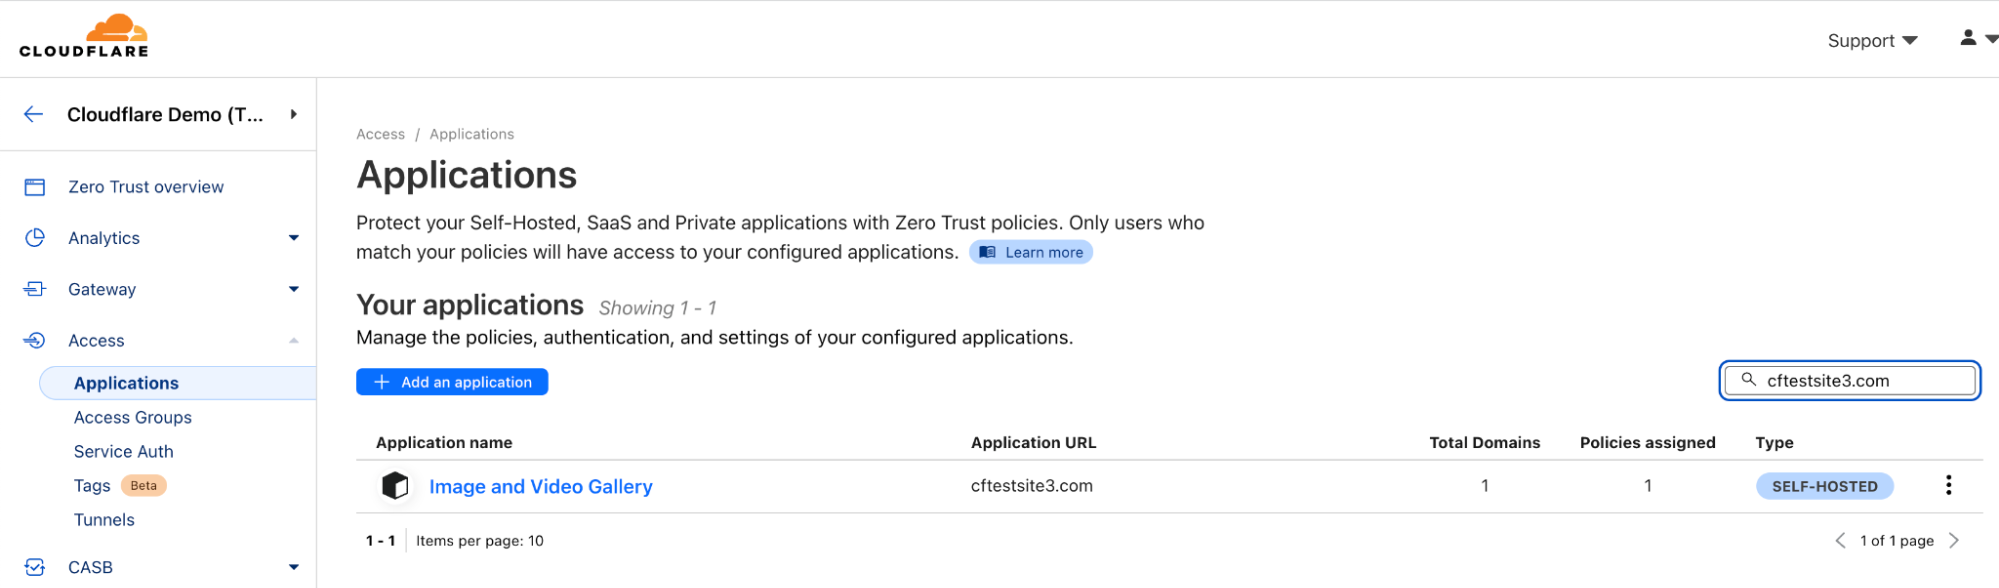Click the Gateway sidebar icon

35,289
